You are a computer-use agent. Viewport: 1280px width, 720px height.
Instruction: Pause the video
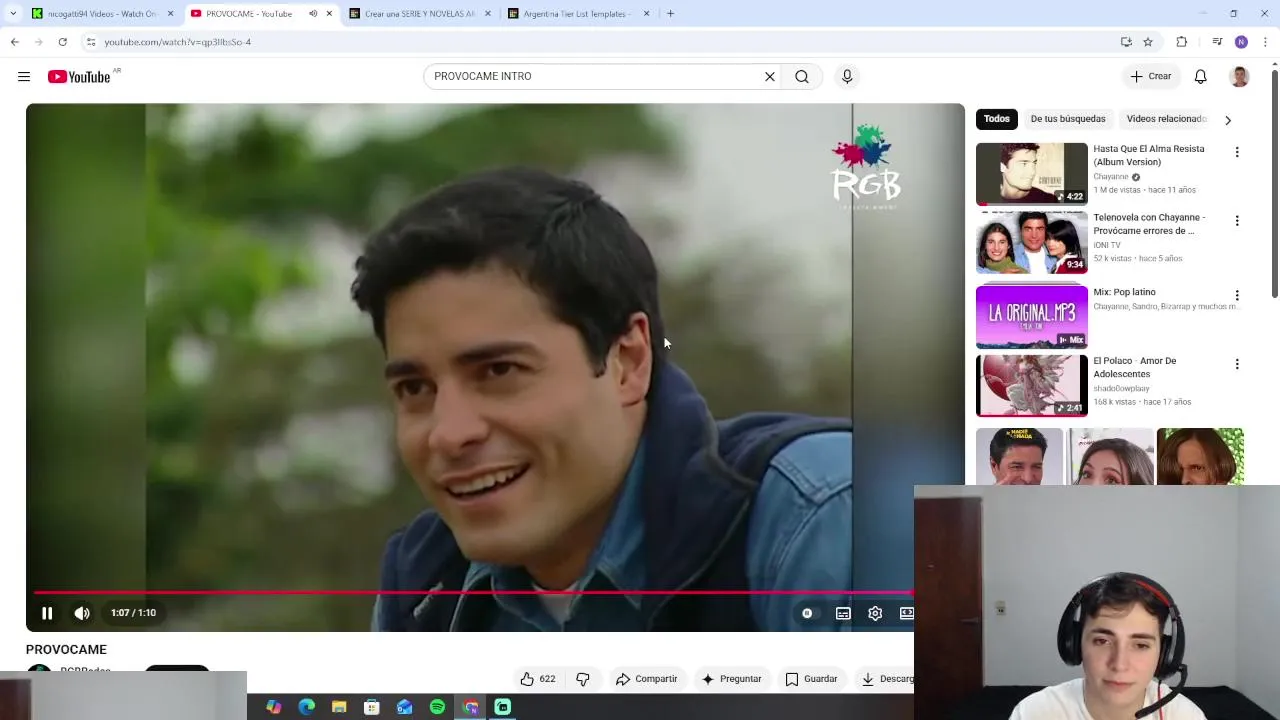point(47,613)
